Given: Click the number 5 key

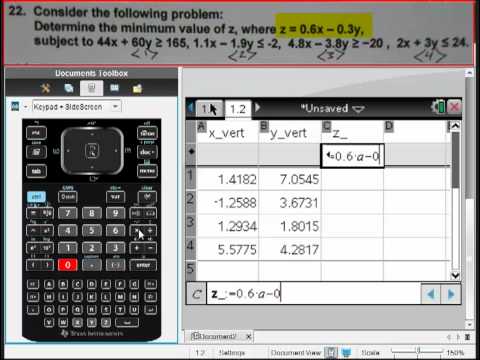Looking at the screenshot, I should click(x=92, y=231).
